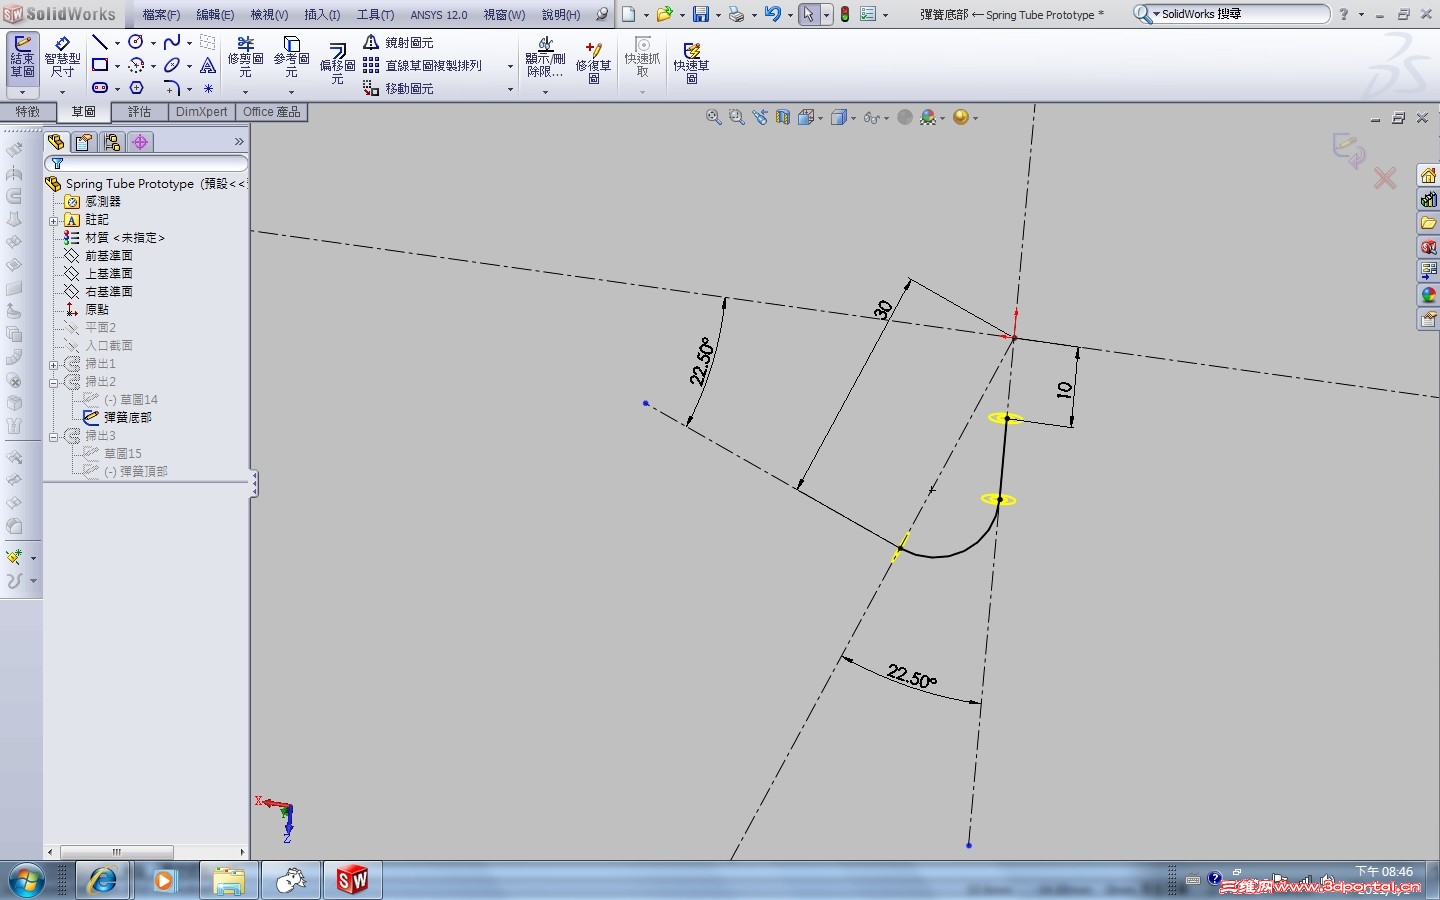Switch to the 特徵 Features tab

point(27,112)
